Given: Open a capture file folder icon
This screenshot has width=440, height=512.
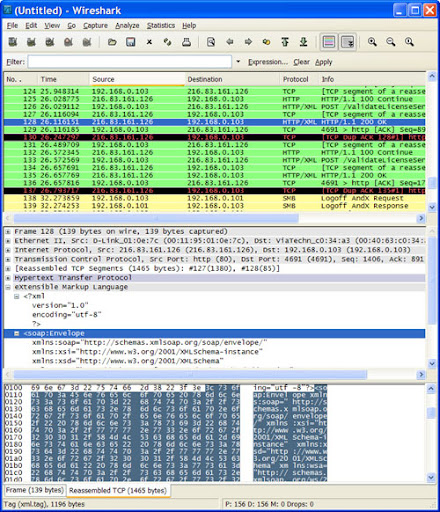Looking at the screenshot, I should tap(112, 42).
